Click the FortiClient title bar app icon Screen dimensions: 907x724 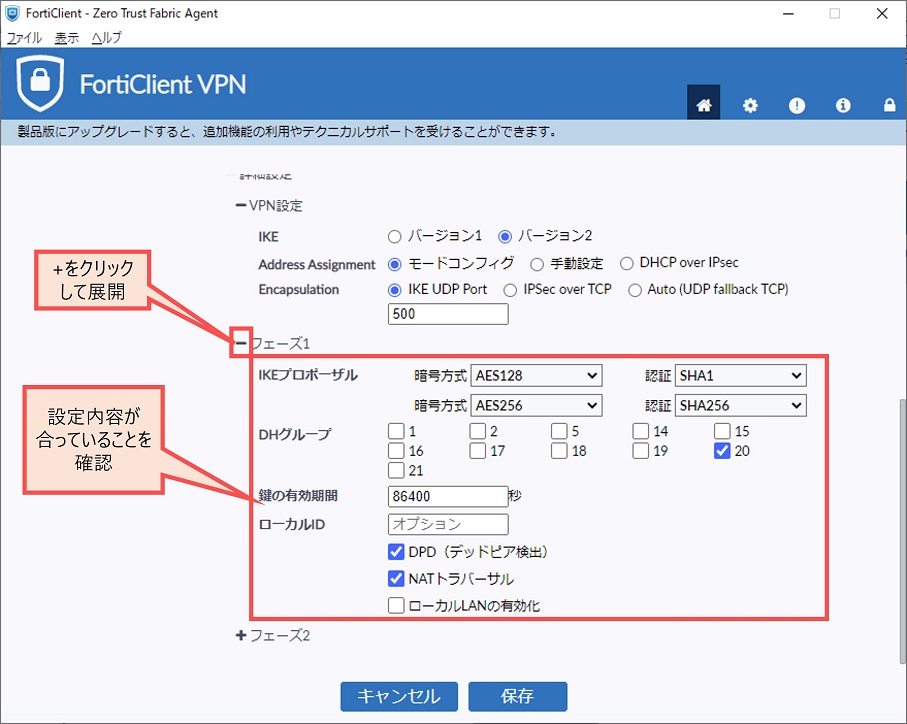pyautogui.click(x=12, y=13)
